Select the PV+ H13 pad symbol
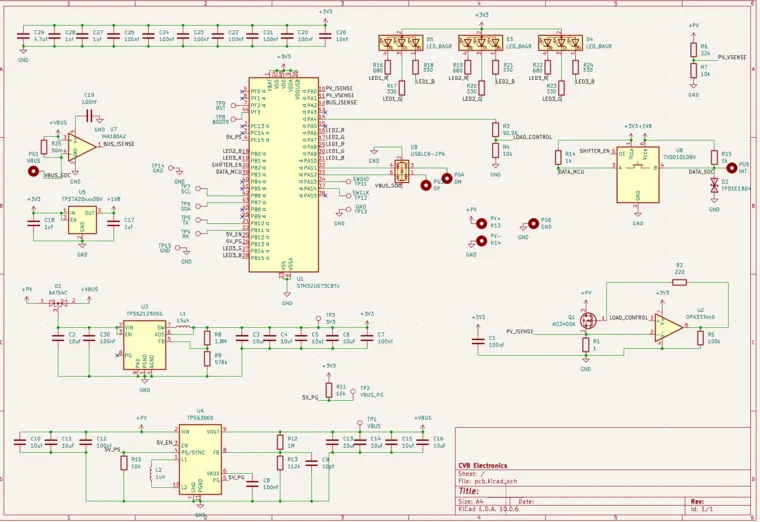 click(x=481, y=223)
